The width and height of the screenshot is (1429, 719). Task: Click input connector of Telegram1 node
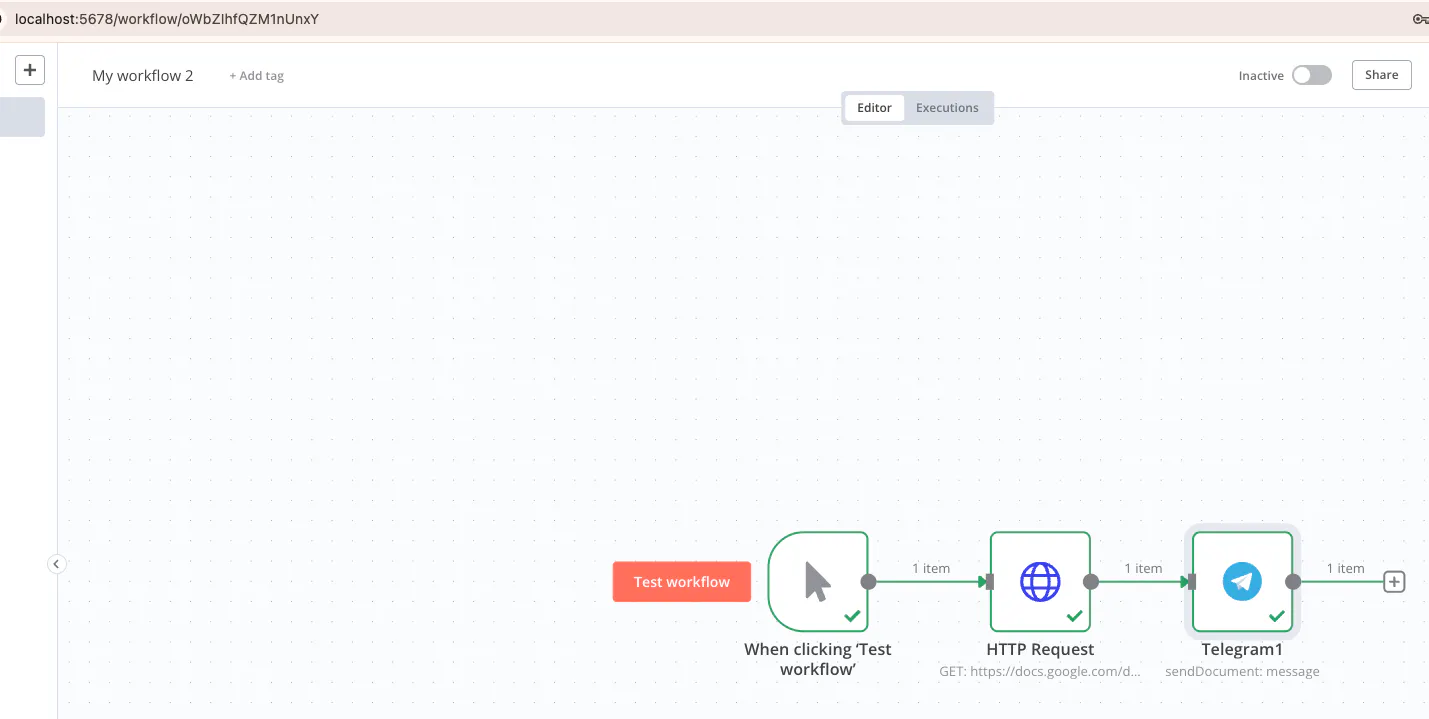(1191, 581)
